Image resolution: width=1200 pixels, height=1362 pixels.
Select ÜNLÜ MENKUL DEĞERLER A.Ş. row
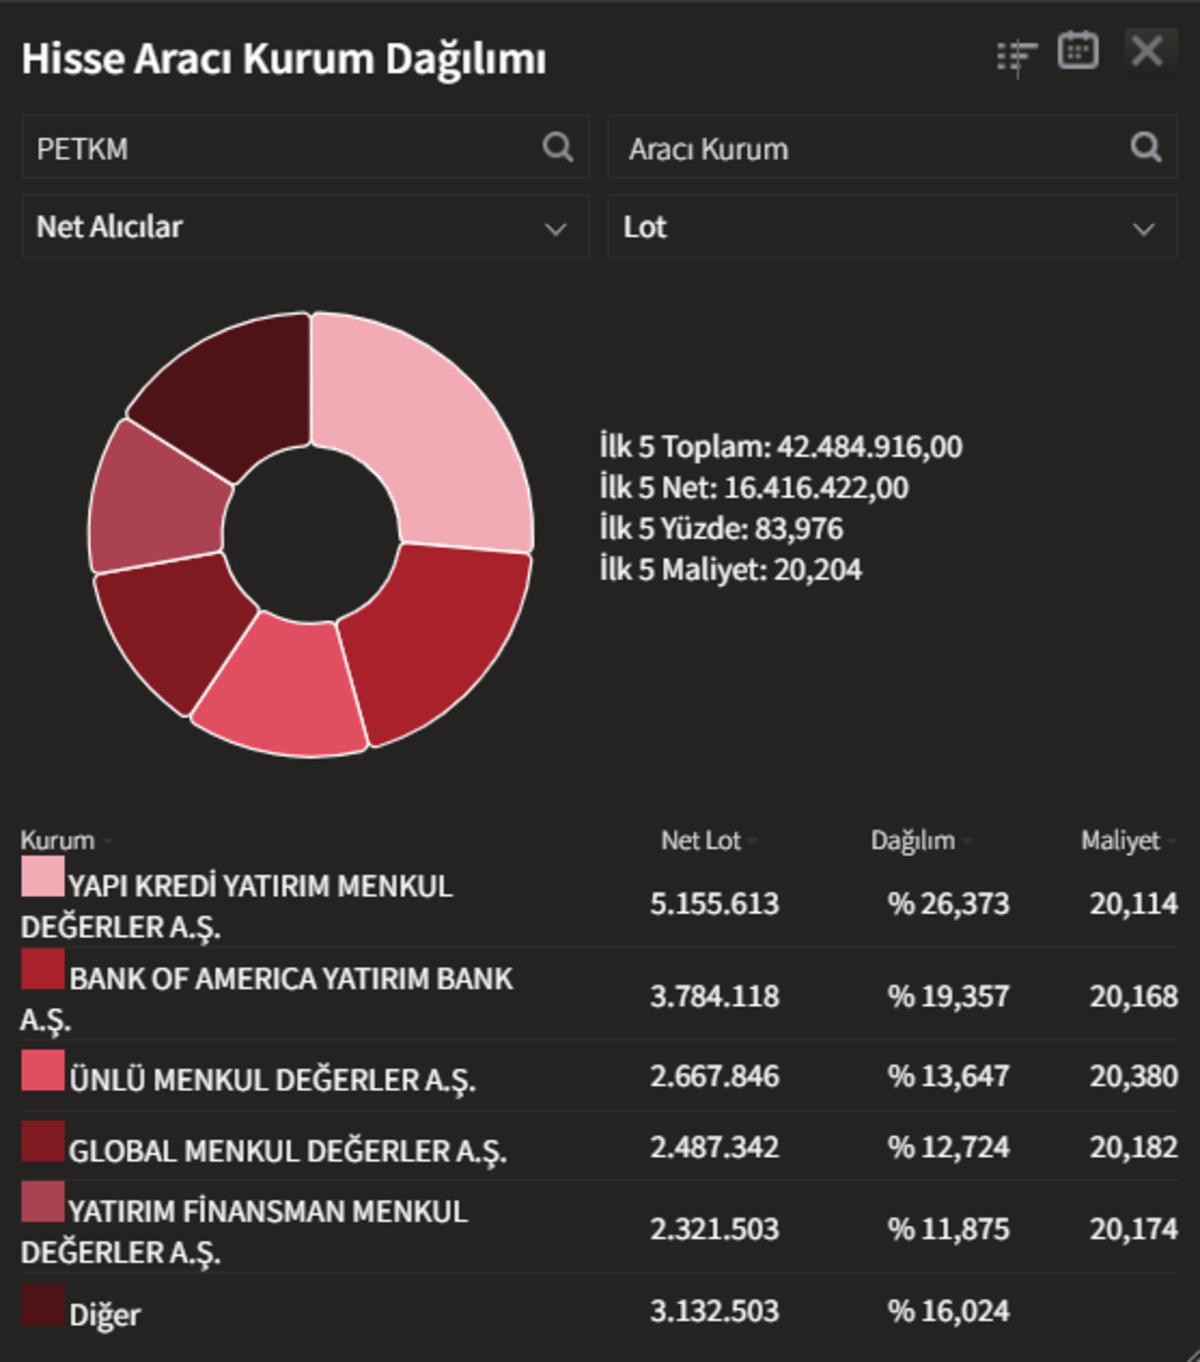[x=599, y=1076]
